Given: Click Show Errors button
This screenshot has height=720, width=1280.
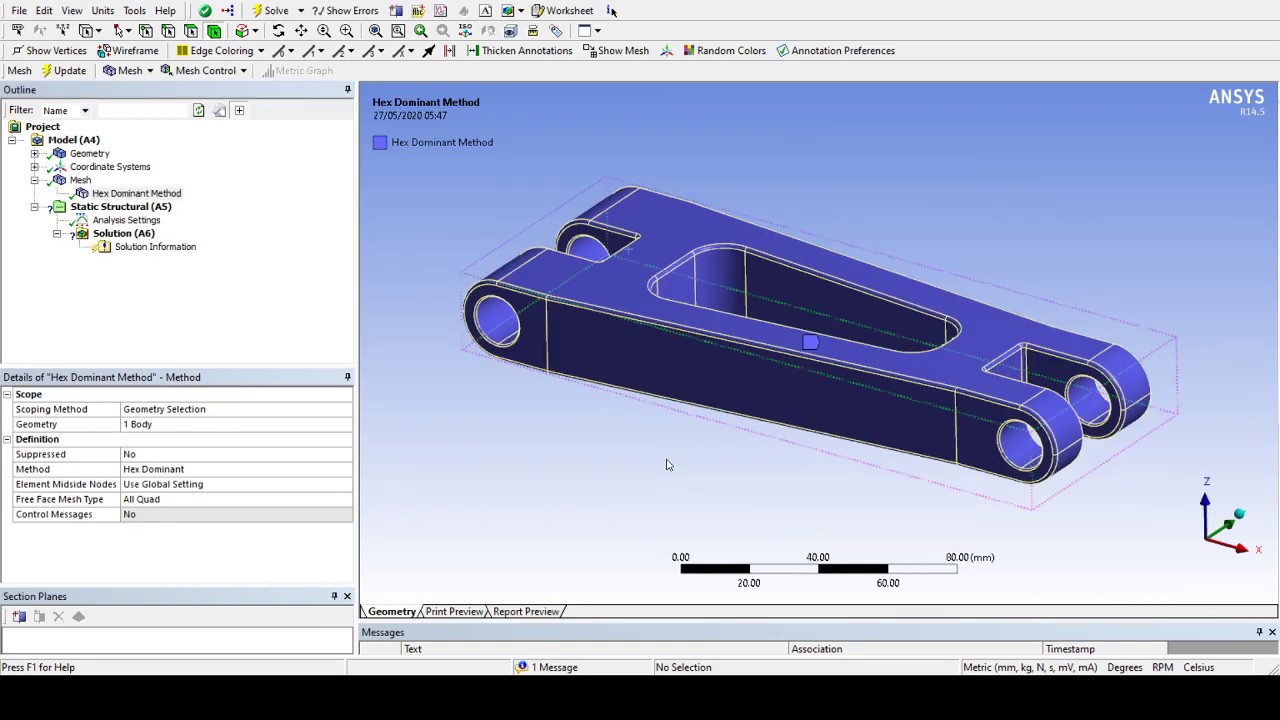Looking at the screenshot, I should click(345, 11).
